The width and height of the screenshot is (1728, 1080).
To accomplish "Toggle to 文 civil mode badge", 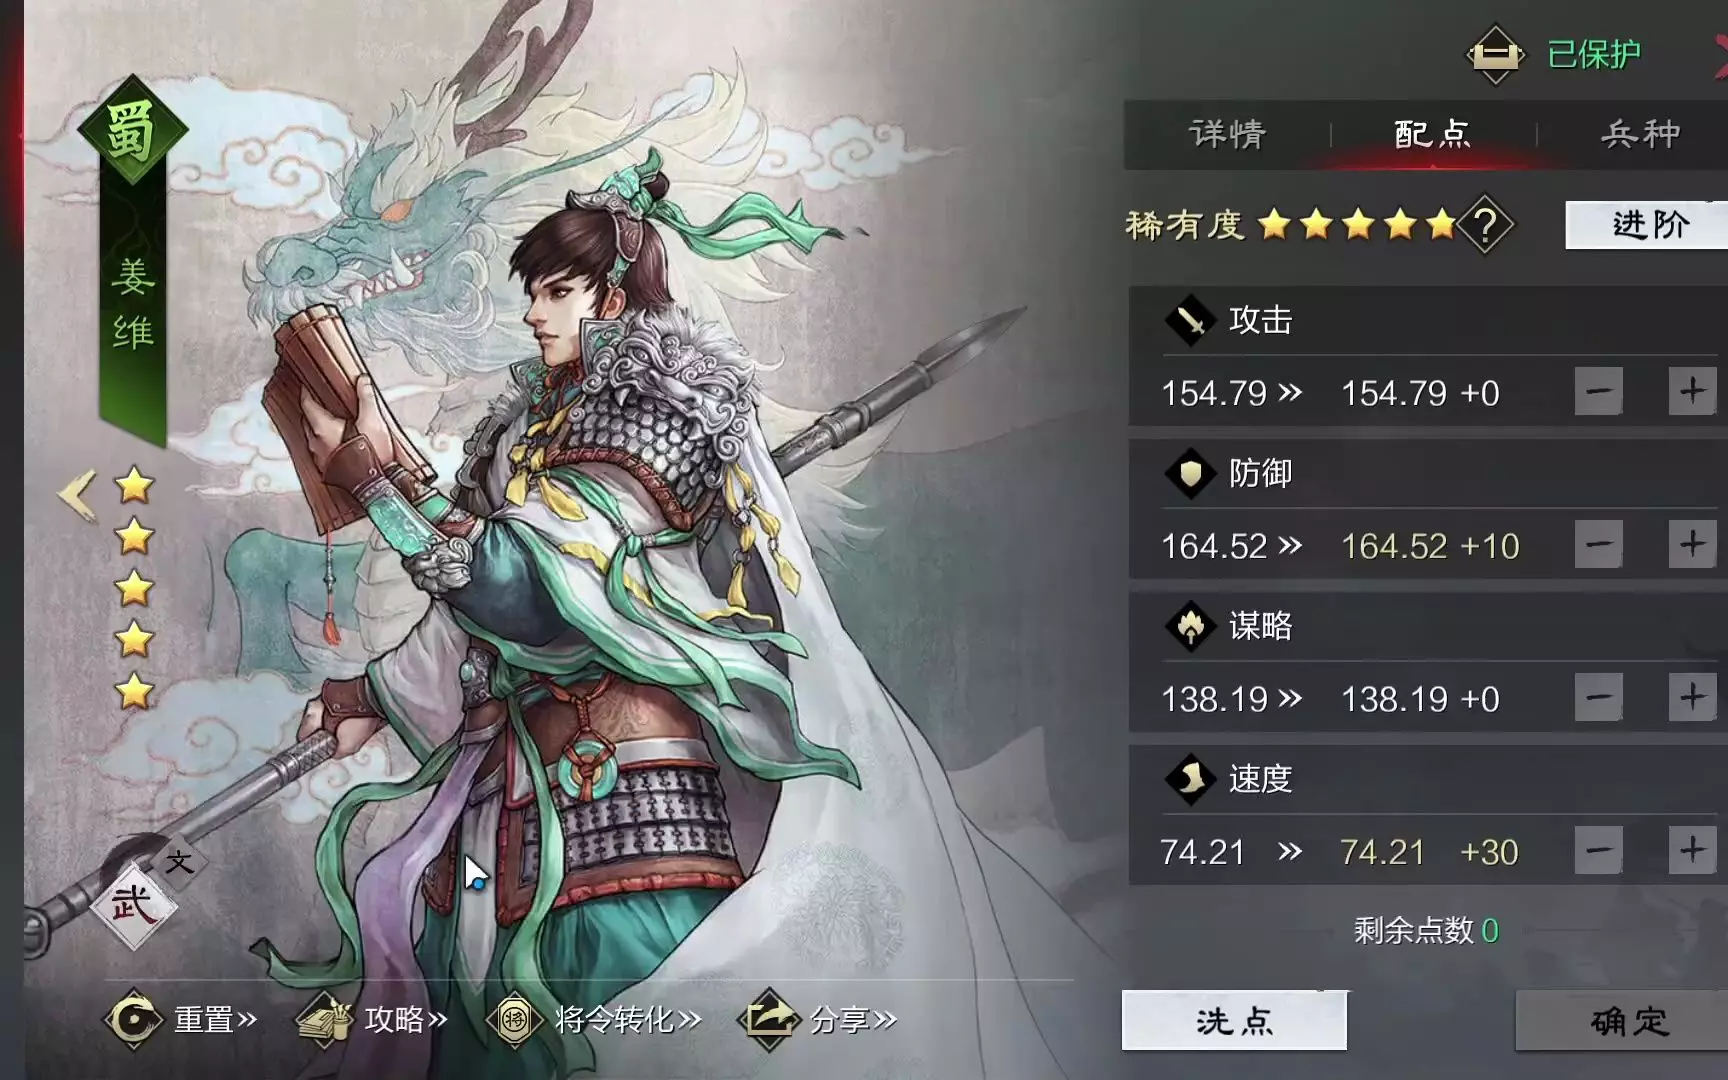I will tap(179, 862).
